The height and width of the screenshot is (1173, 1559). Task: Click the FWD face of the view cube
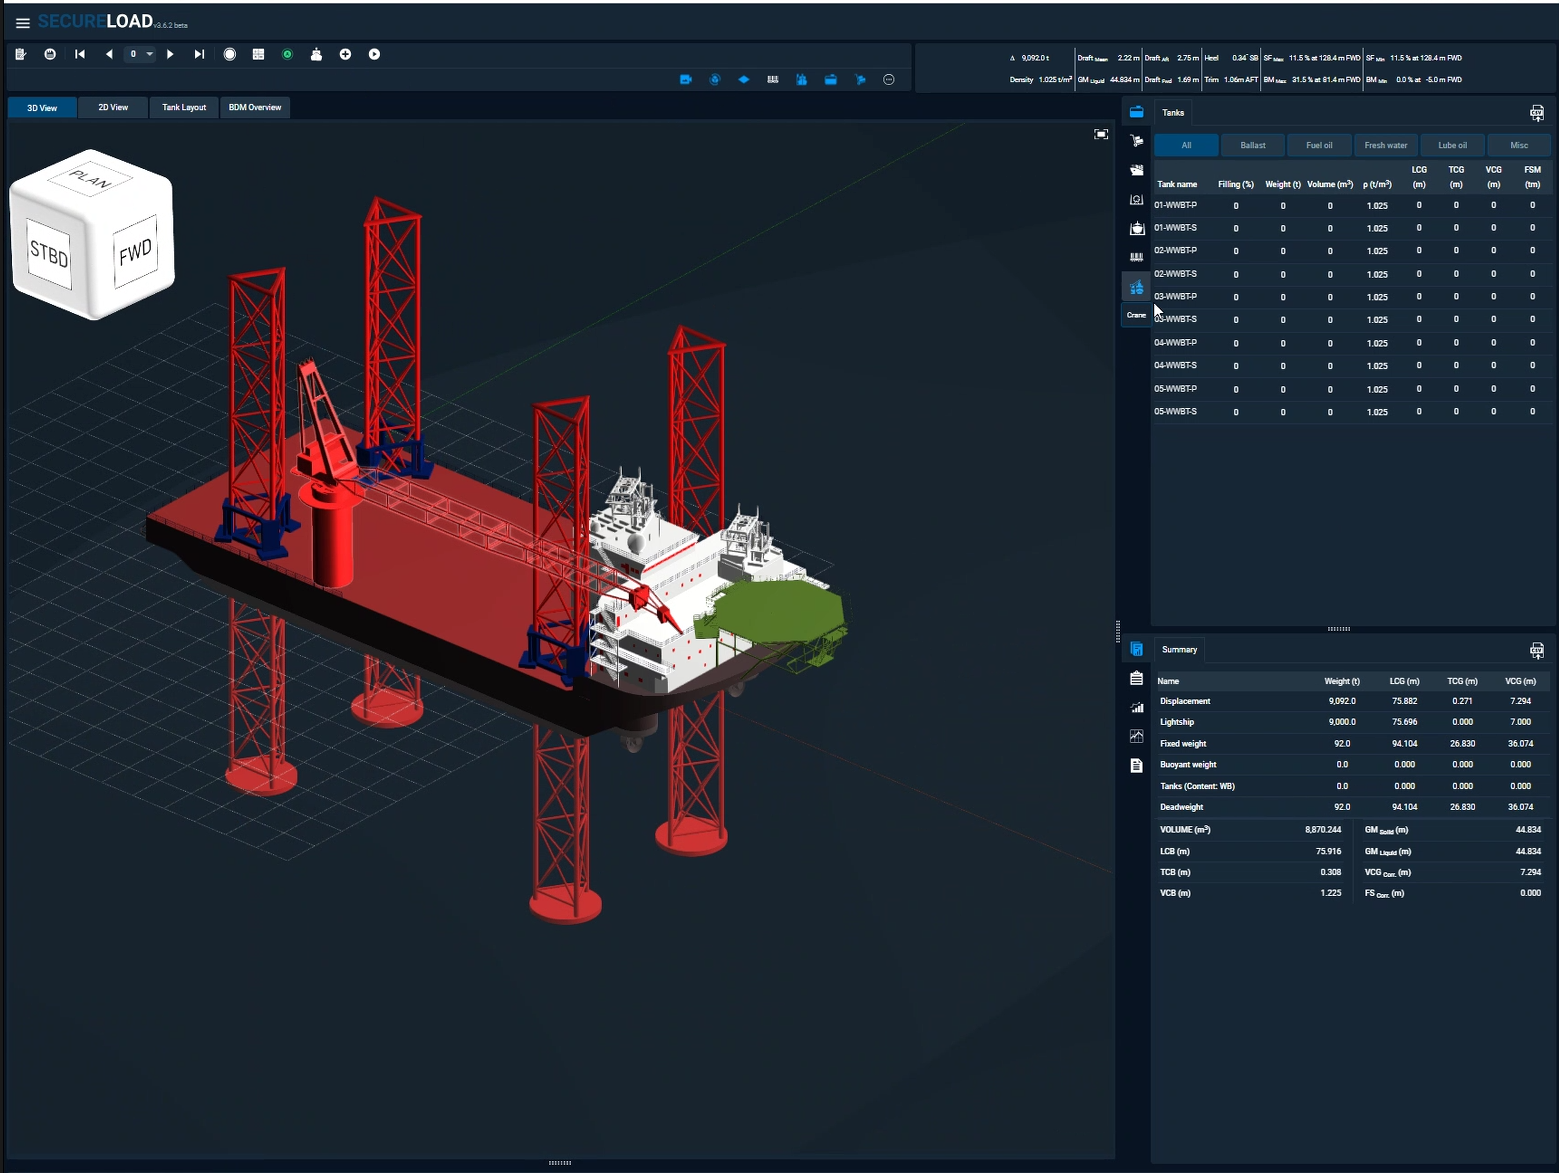click(135, 251)
